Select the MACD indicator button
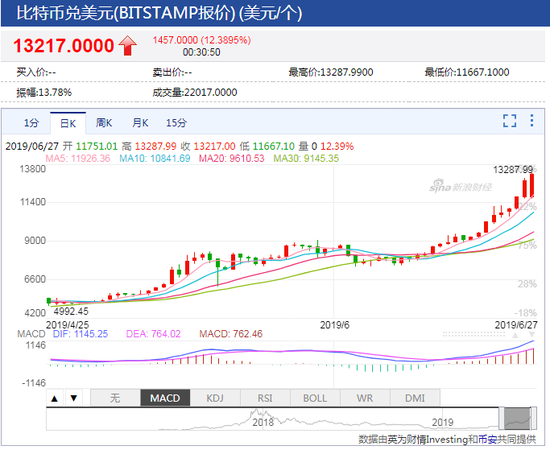 click(165, 398)
